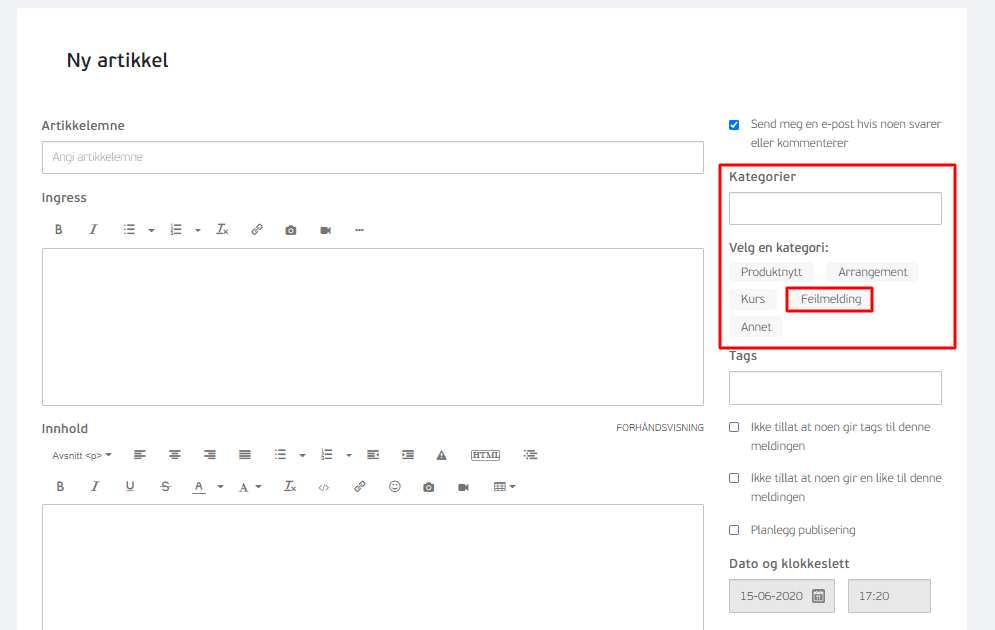Open font color dropdown arrow
This screenshot has height=630, width=995.
pos(220,487)
